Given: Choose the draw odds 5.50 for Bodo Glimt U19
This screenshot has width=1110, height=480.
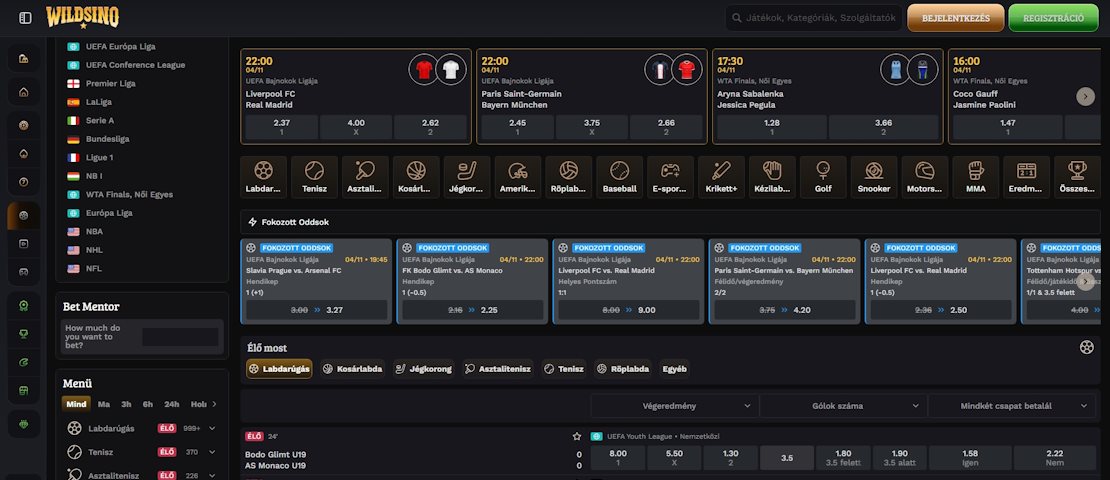Looking at the screenshot, I should [675, 457].
